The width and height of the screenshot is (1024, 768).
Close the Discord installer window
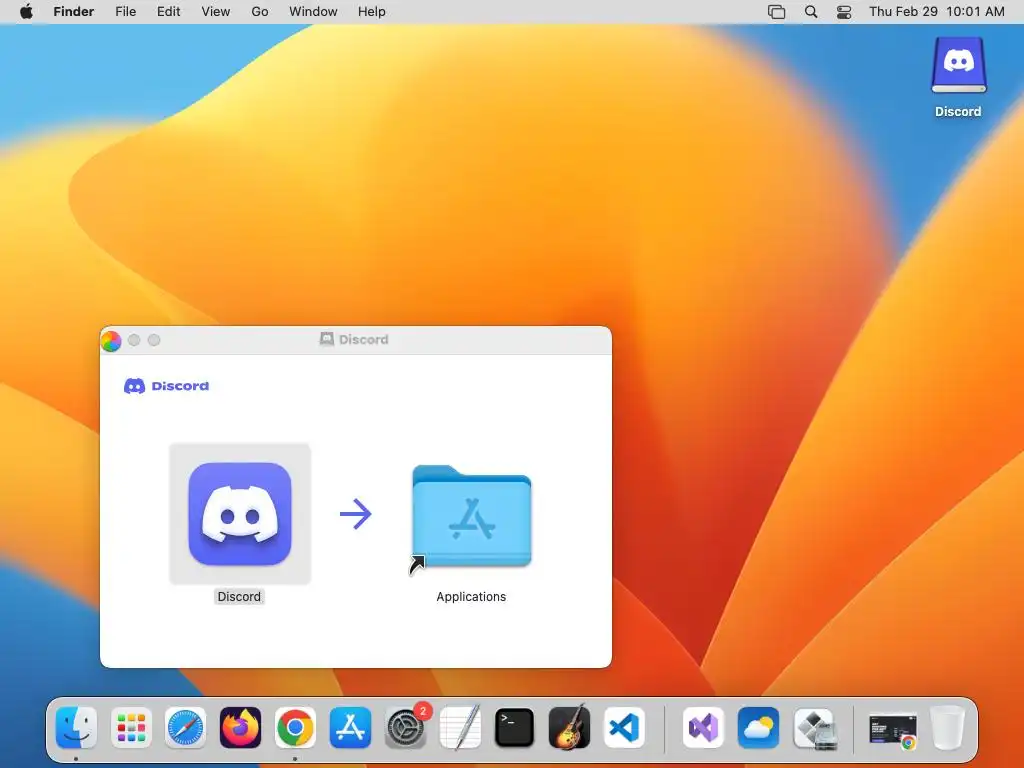(x=112, y=340)
